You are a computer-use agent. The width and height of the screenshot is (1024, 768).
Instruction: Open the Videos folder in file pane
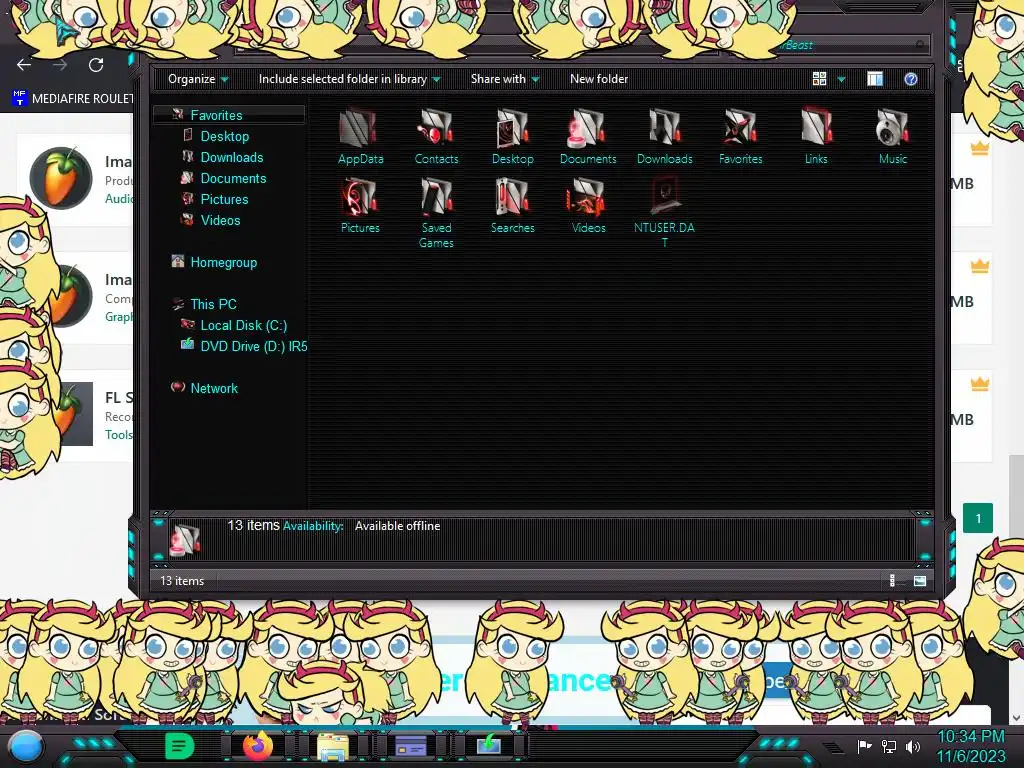588,206
